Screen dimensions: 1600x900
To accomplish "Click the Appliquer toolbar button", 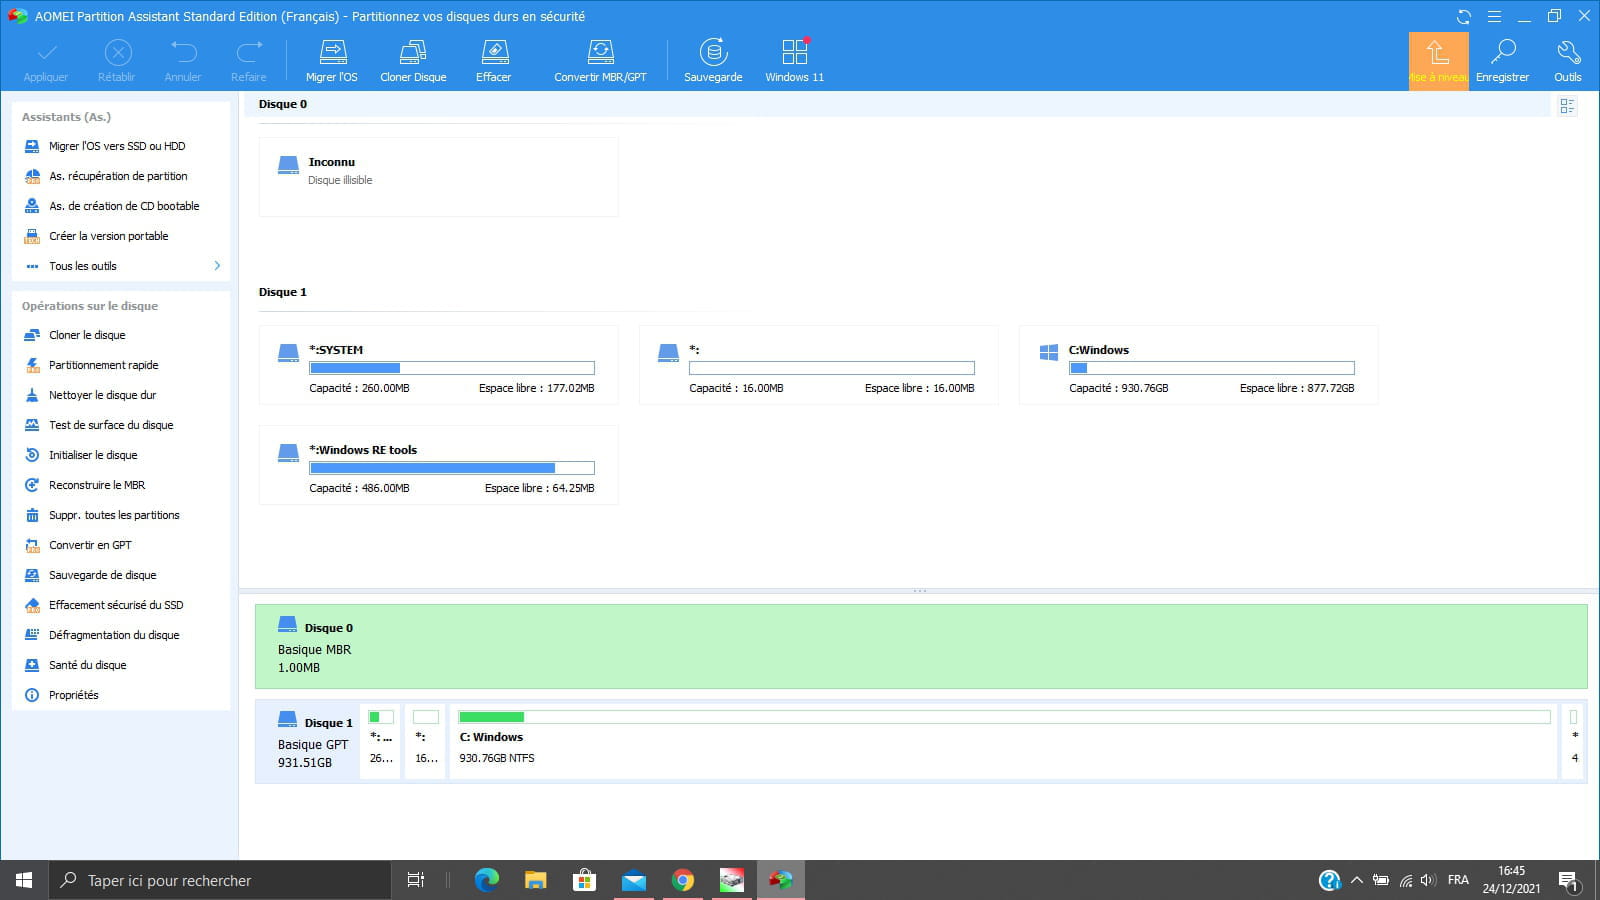I will (x=46, y=61).
